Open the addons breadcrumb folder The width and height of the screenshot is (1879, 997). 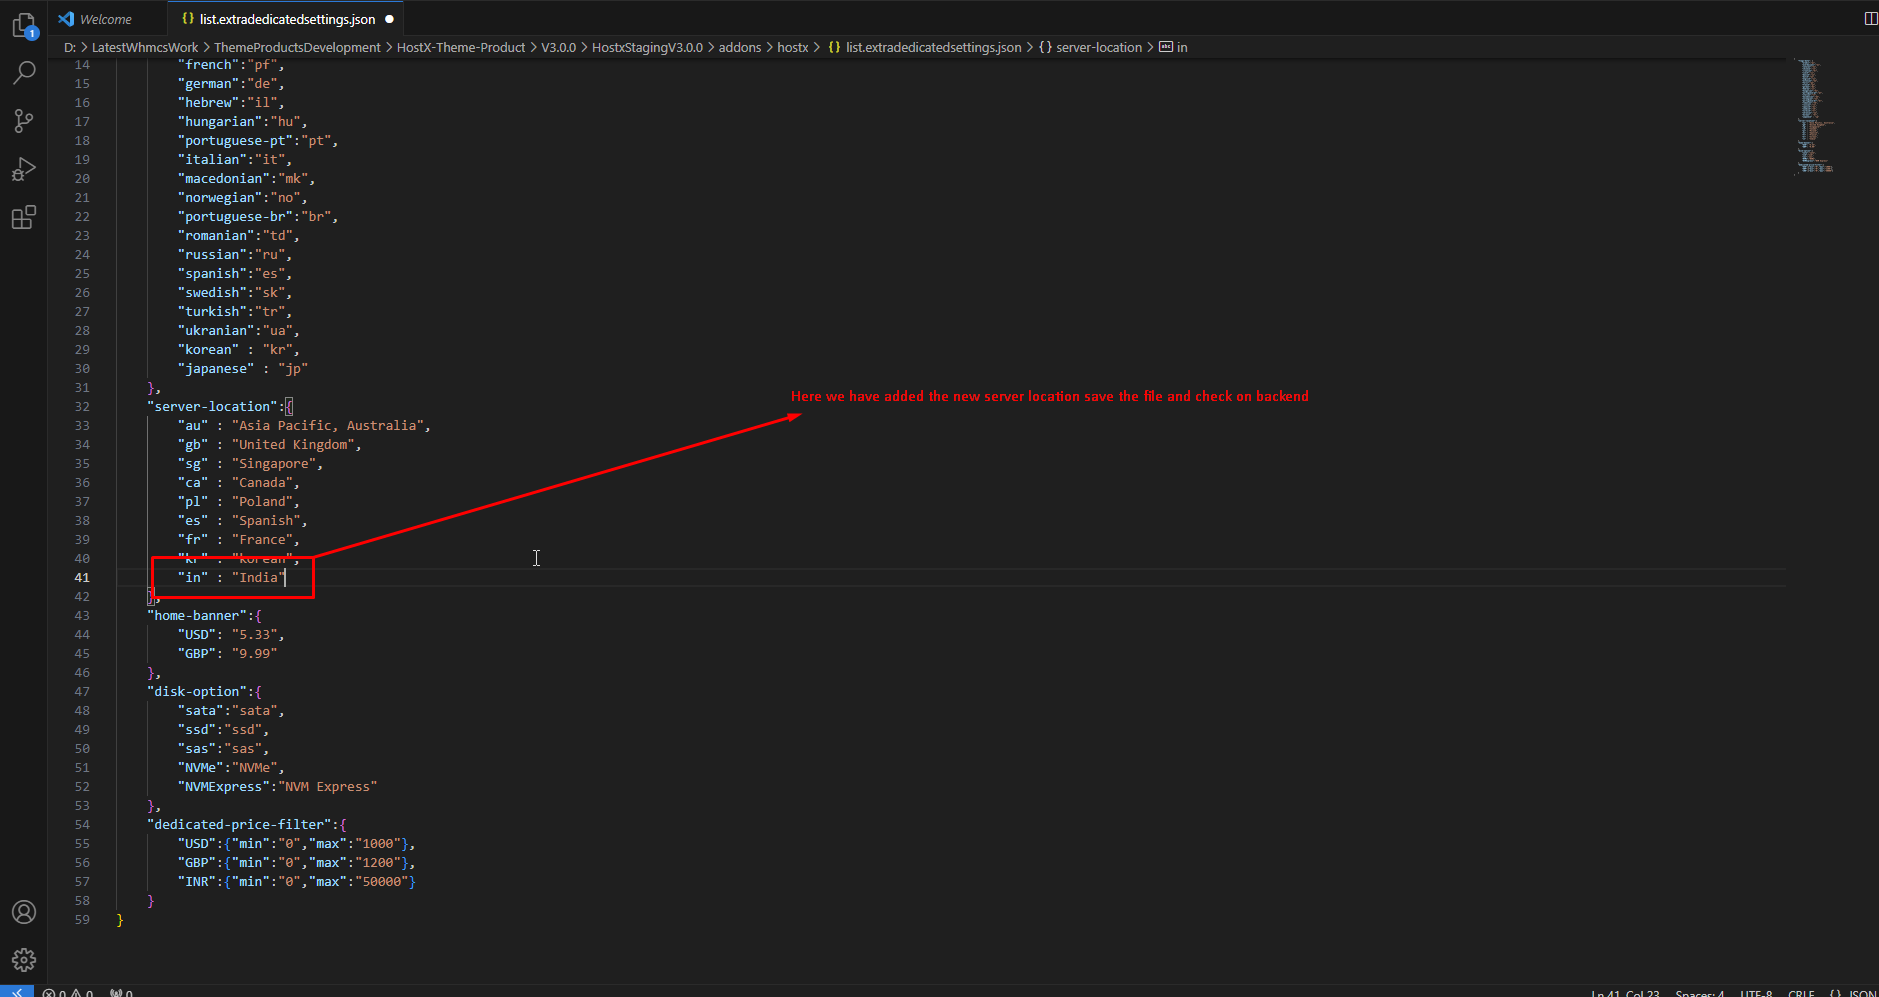point(739,47)
